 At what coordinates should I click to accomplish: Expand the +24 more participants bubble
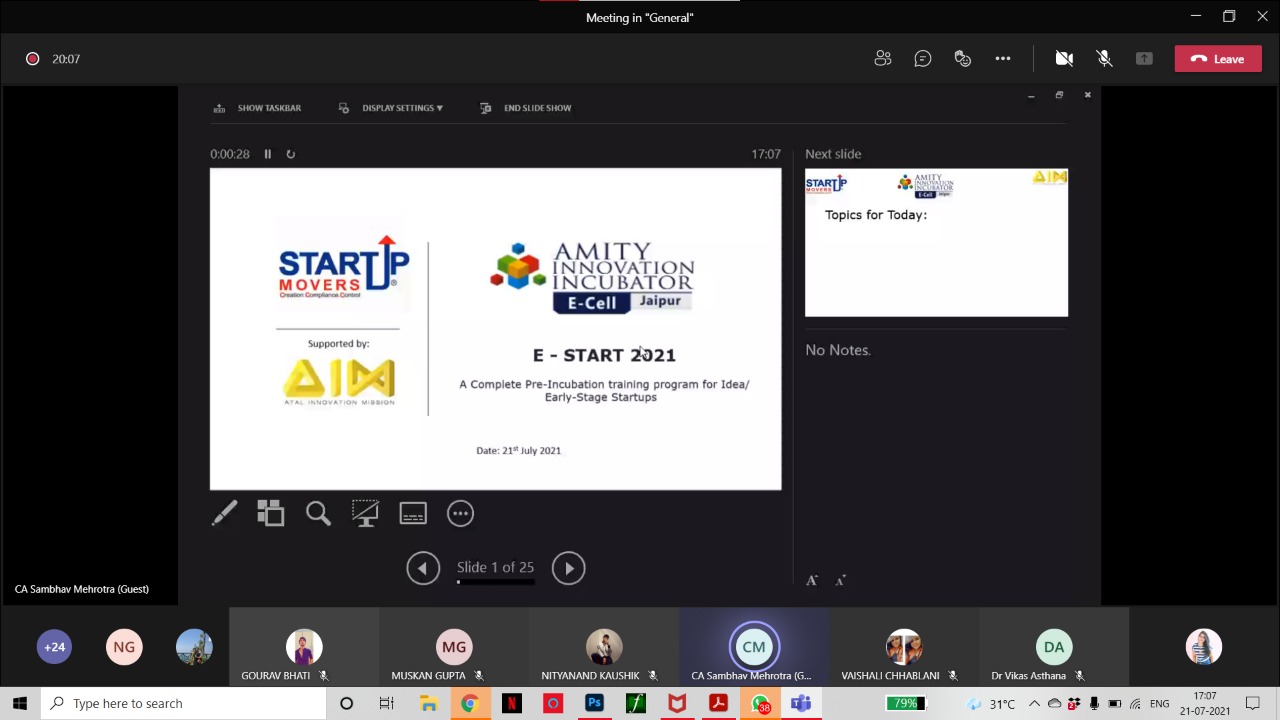[54, 647]
